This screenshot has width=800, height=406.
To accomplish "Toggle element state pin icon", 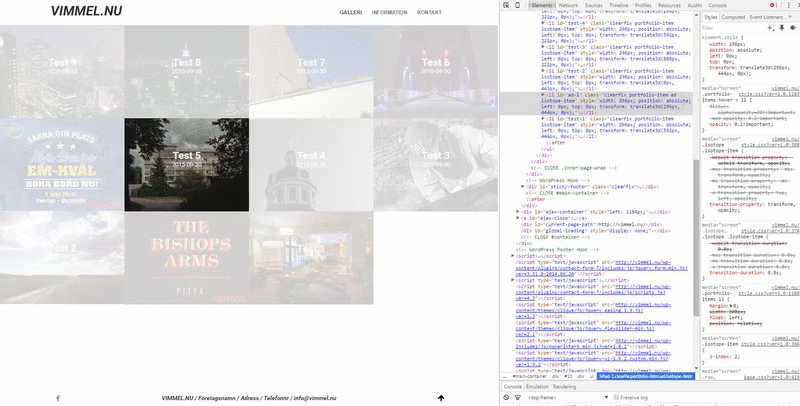I will [782, 28].
